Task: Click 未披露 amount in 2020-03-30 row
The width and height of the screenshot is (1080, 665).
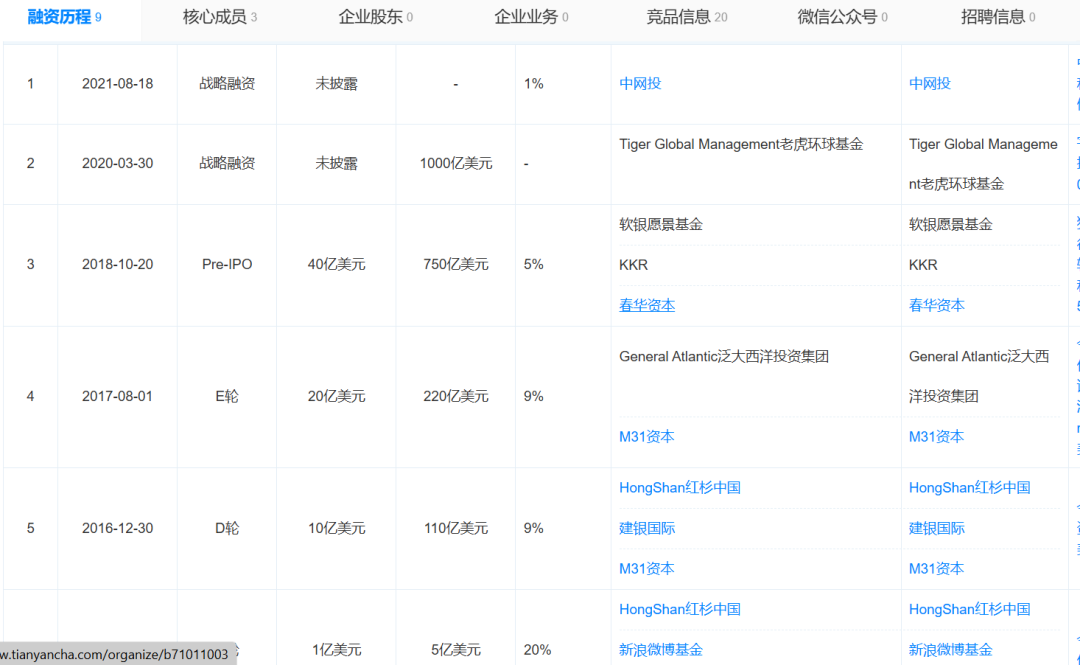Action: (336, 163)
